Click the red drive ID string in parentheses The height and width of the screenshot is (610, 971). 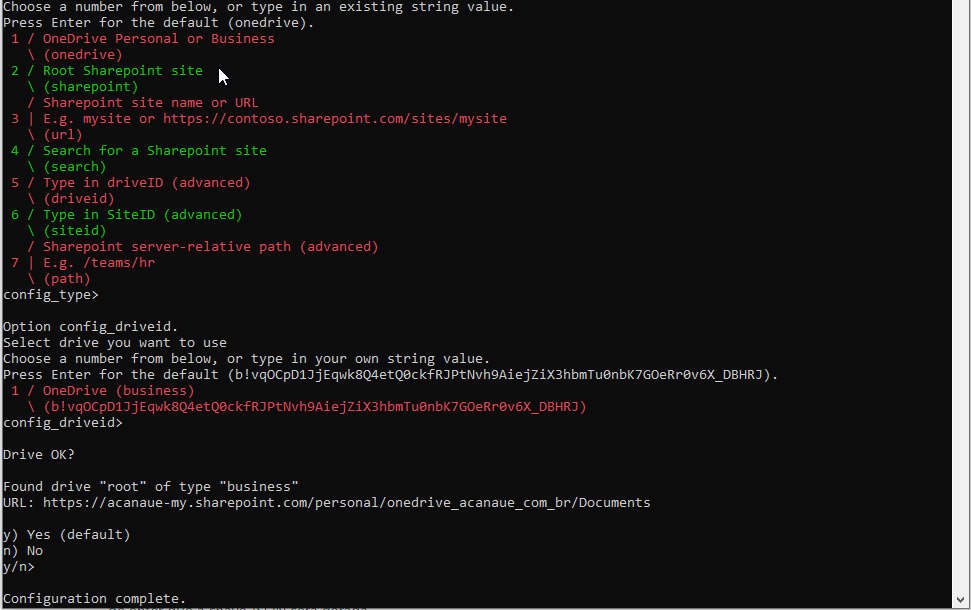tap(315, 407)
